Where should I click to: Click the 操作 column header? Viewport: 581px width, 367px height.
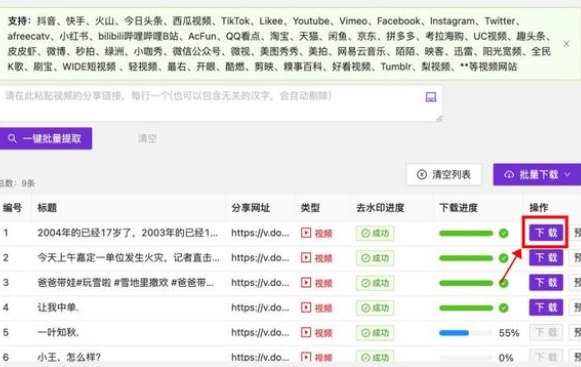pyautogui.click(x=539, y=208)
